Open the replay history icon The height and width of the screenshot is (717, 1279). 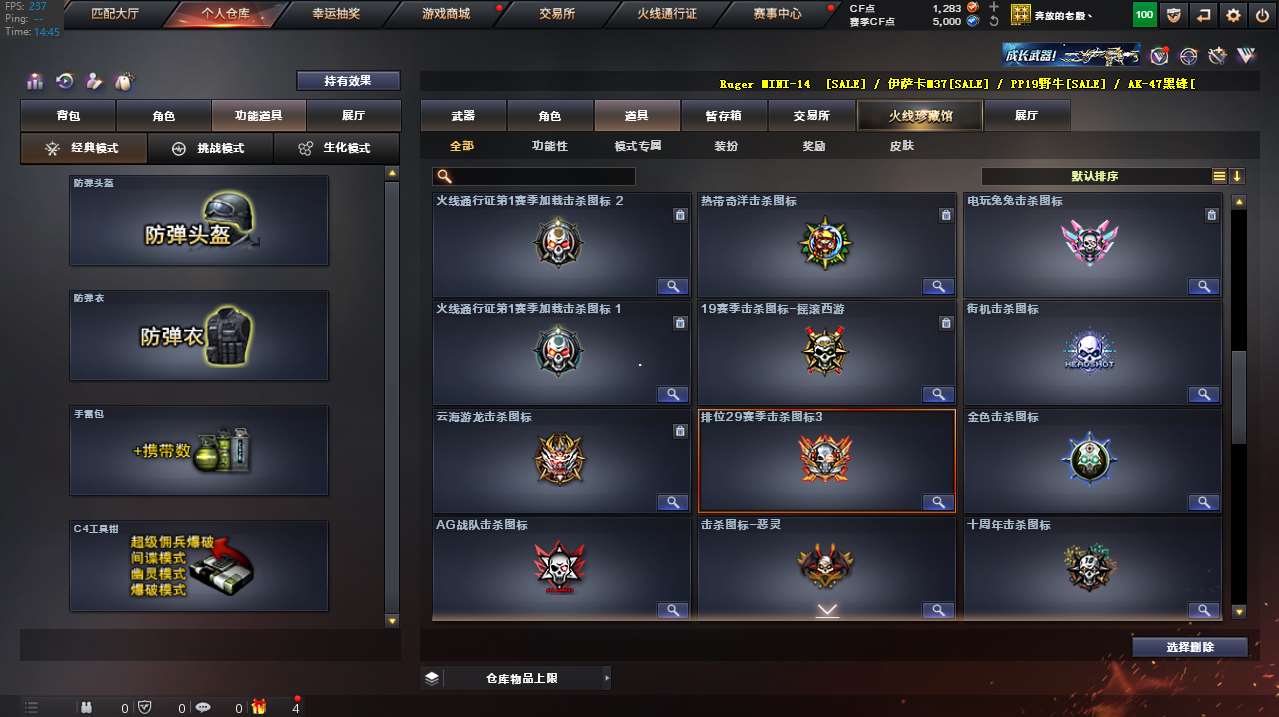pos(65,82)
